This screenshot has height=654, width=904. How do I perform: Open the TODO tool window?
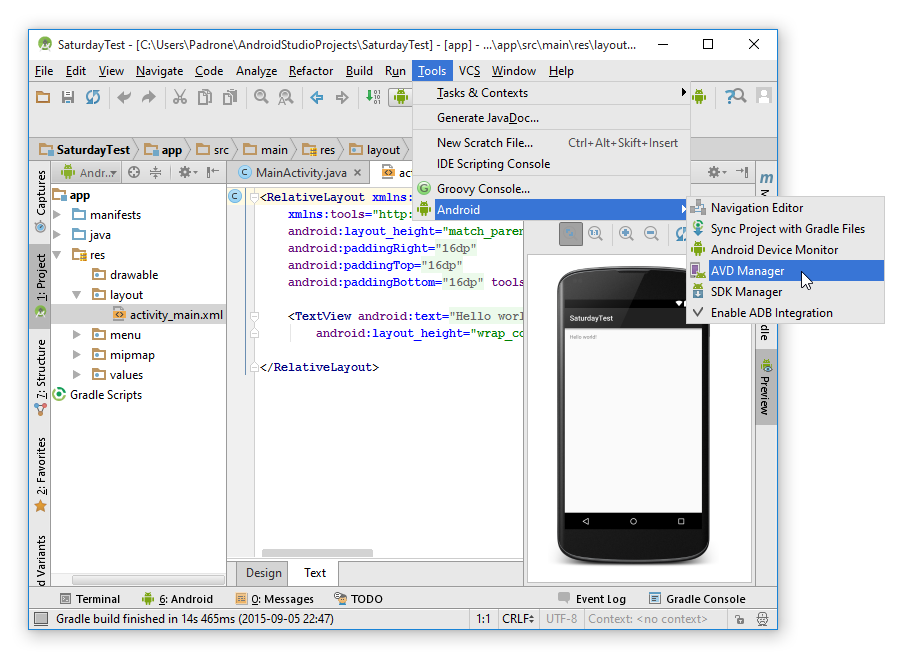tap(358, 599)
